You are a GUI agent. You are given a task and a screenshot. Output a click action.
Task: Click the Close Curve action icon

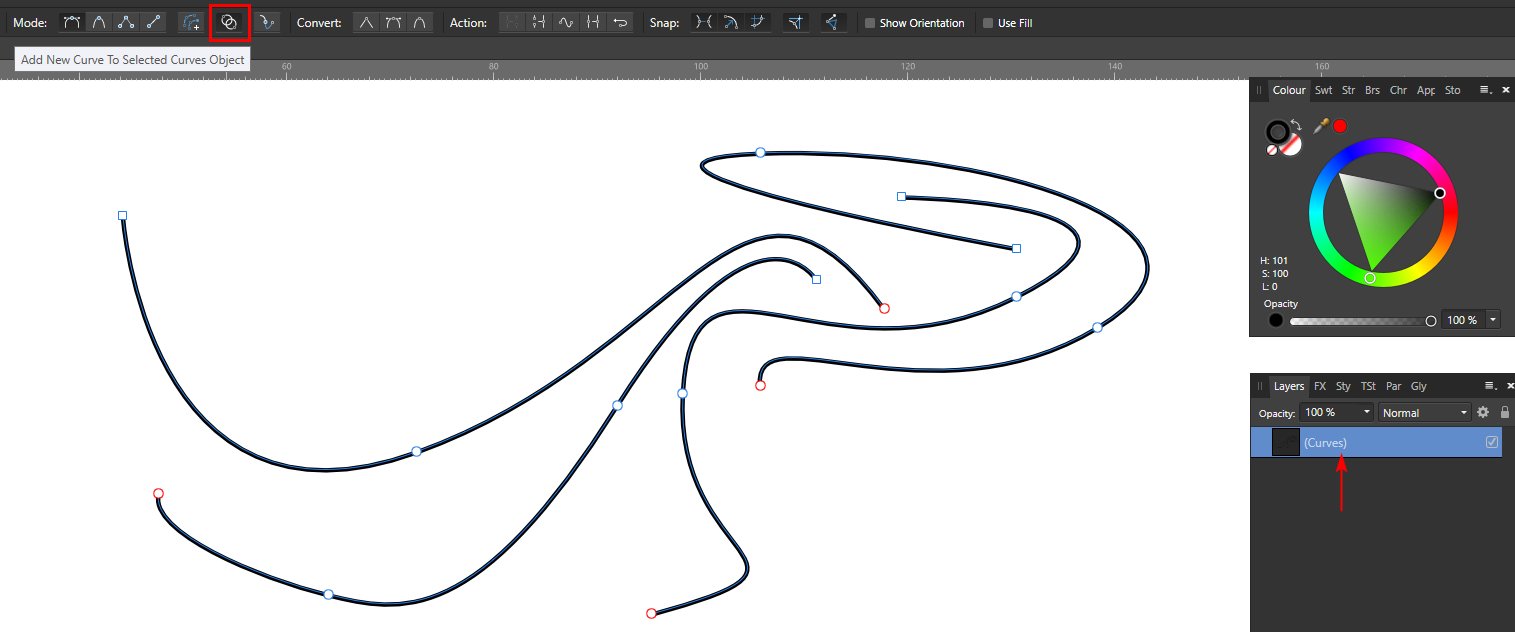[539, 22]
